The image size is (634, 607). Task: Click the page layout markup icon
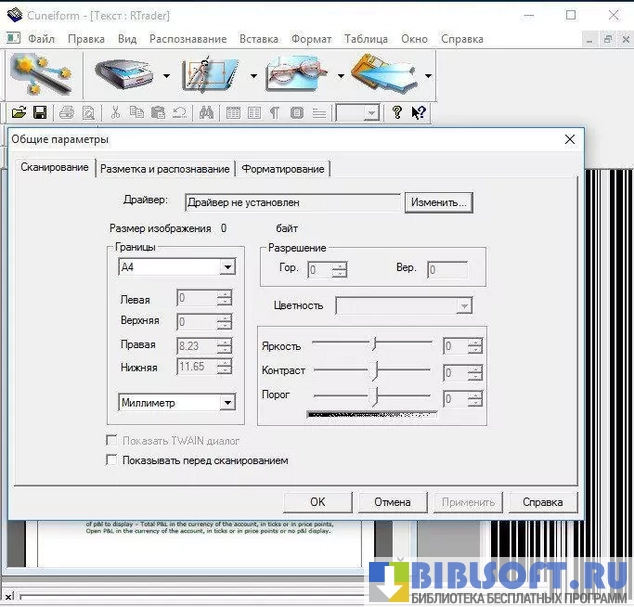[x=210, y=74]
